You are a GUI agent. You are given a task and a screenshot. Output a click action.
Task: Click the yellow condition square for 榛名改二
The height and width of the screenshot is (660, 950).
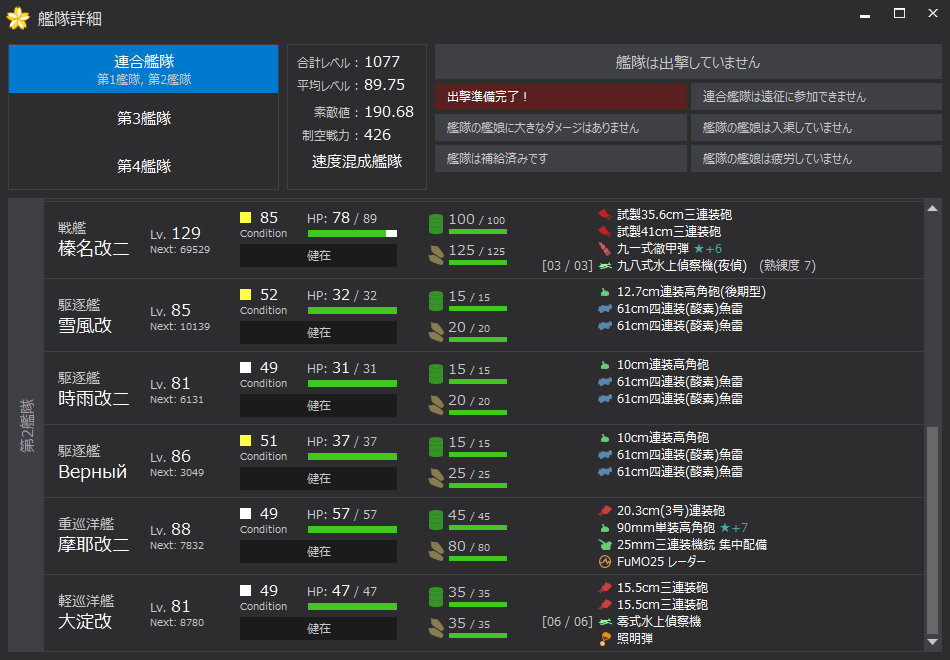(x=246, y=218)
